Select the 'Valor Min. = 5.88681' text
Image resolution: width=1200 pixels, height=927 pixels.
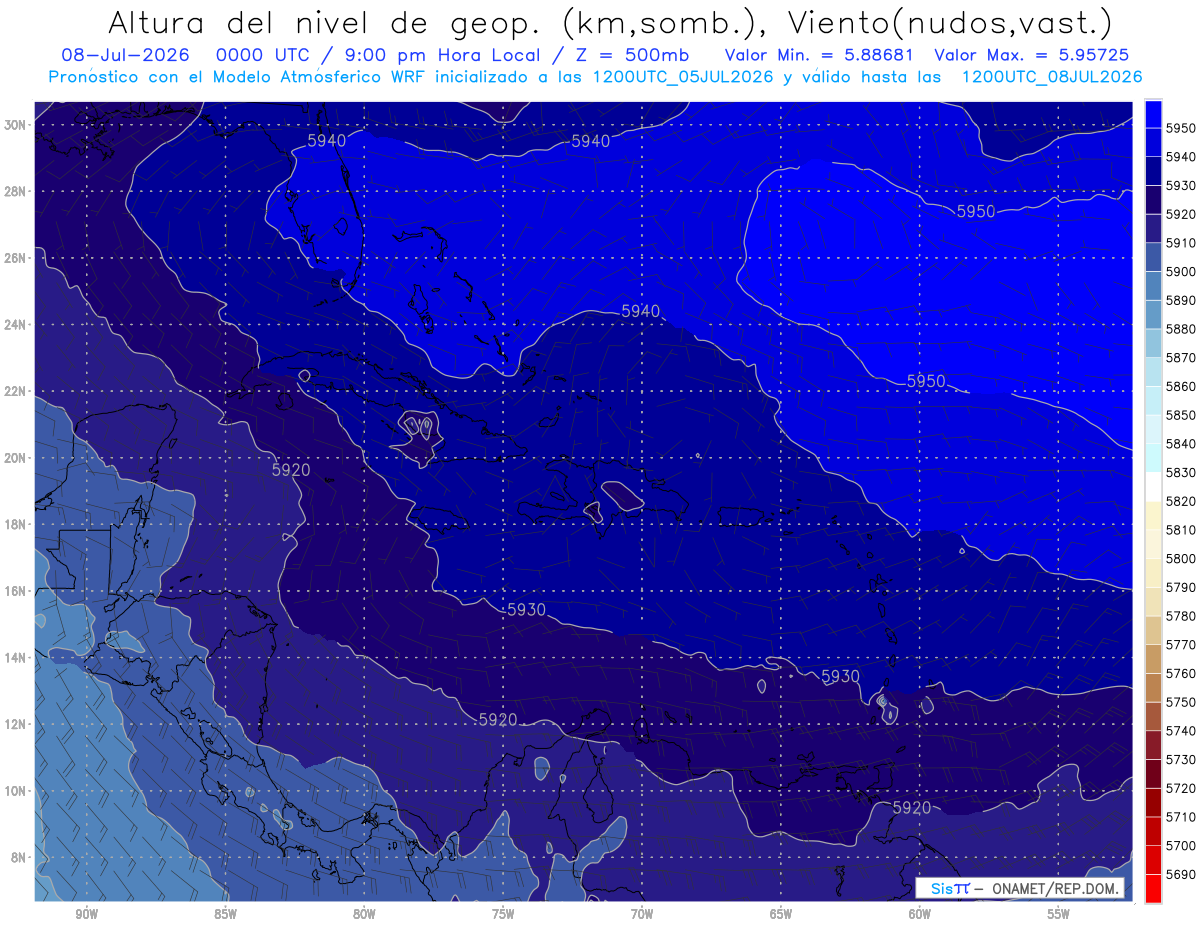pyautogui.click(x=821, y=56)
